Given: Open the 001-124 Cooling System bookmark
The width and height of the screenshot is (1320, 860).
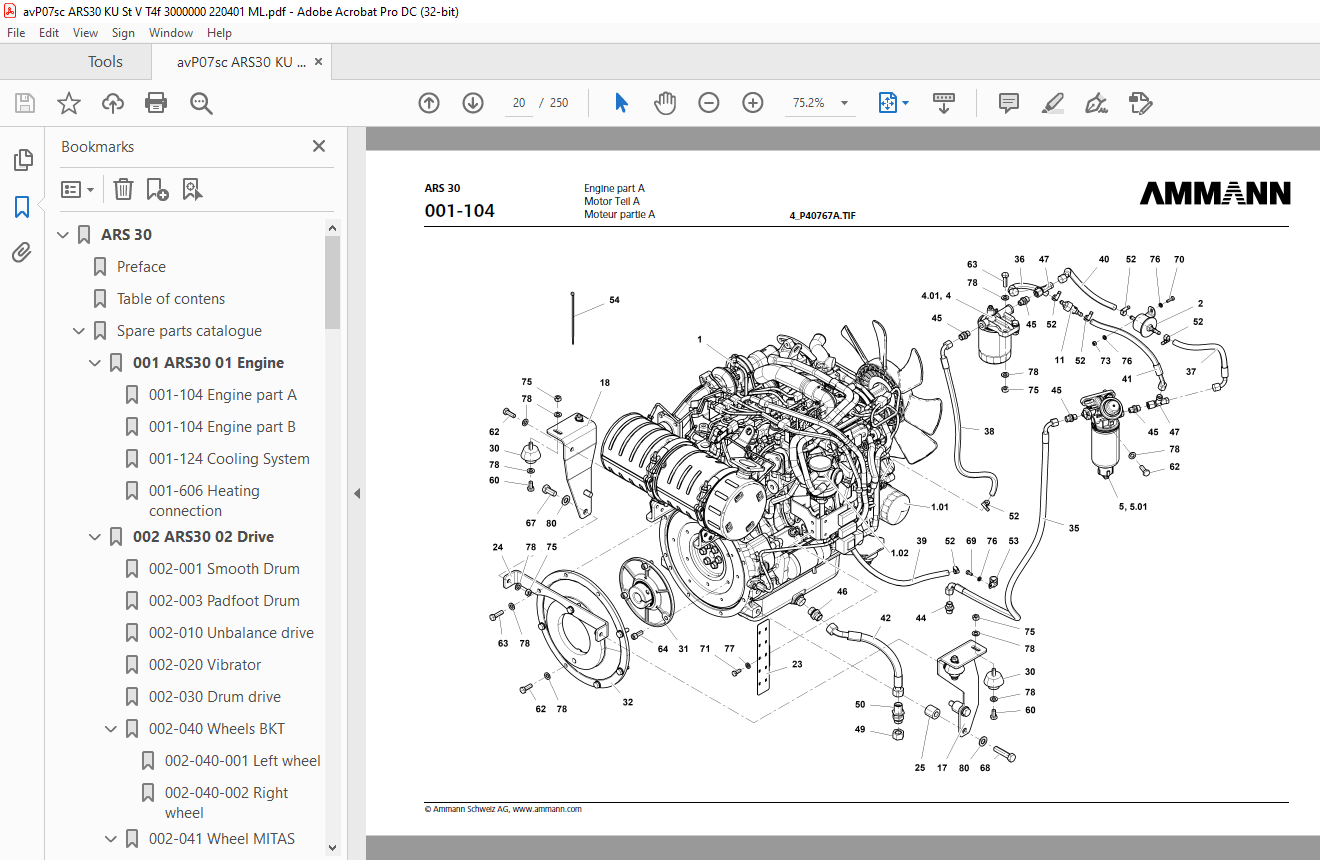Looking at the screenshot, I should click(229, 459).
